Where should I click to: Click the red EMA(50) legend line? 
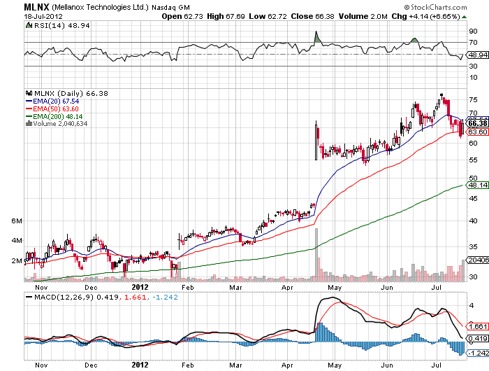pos(29,109)
